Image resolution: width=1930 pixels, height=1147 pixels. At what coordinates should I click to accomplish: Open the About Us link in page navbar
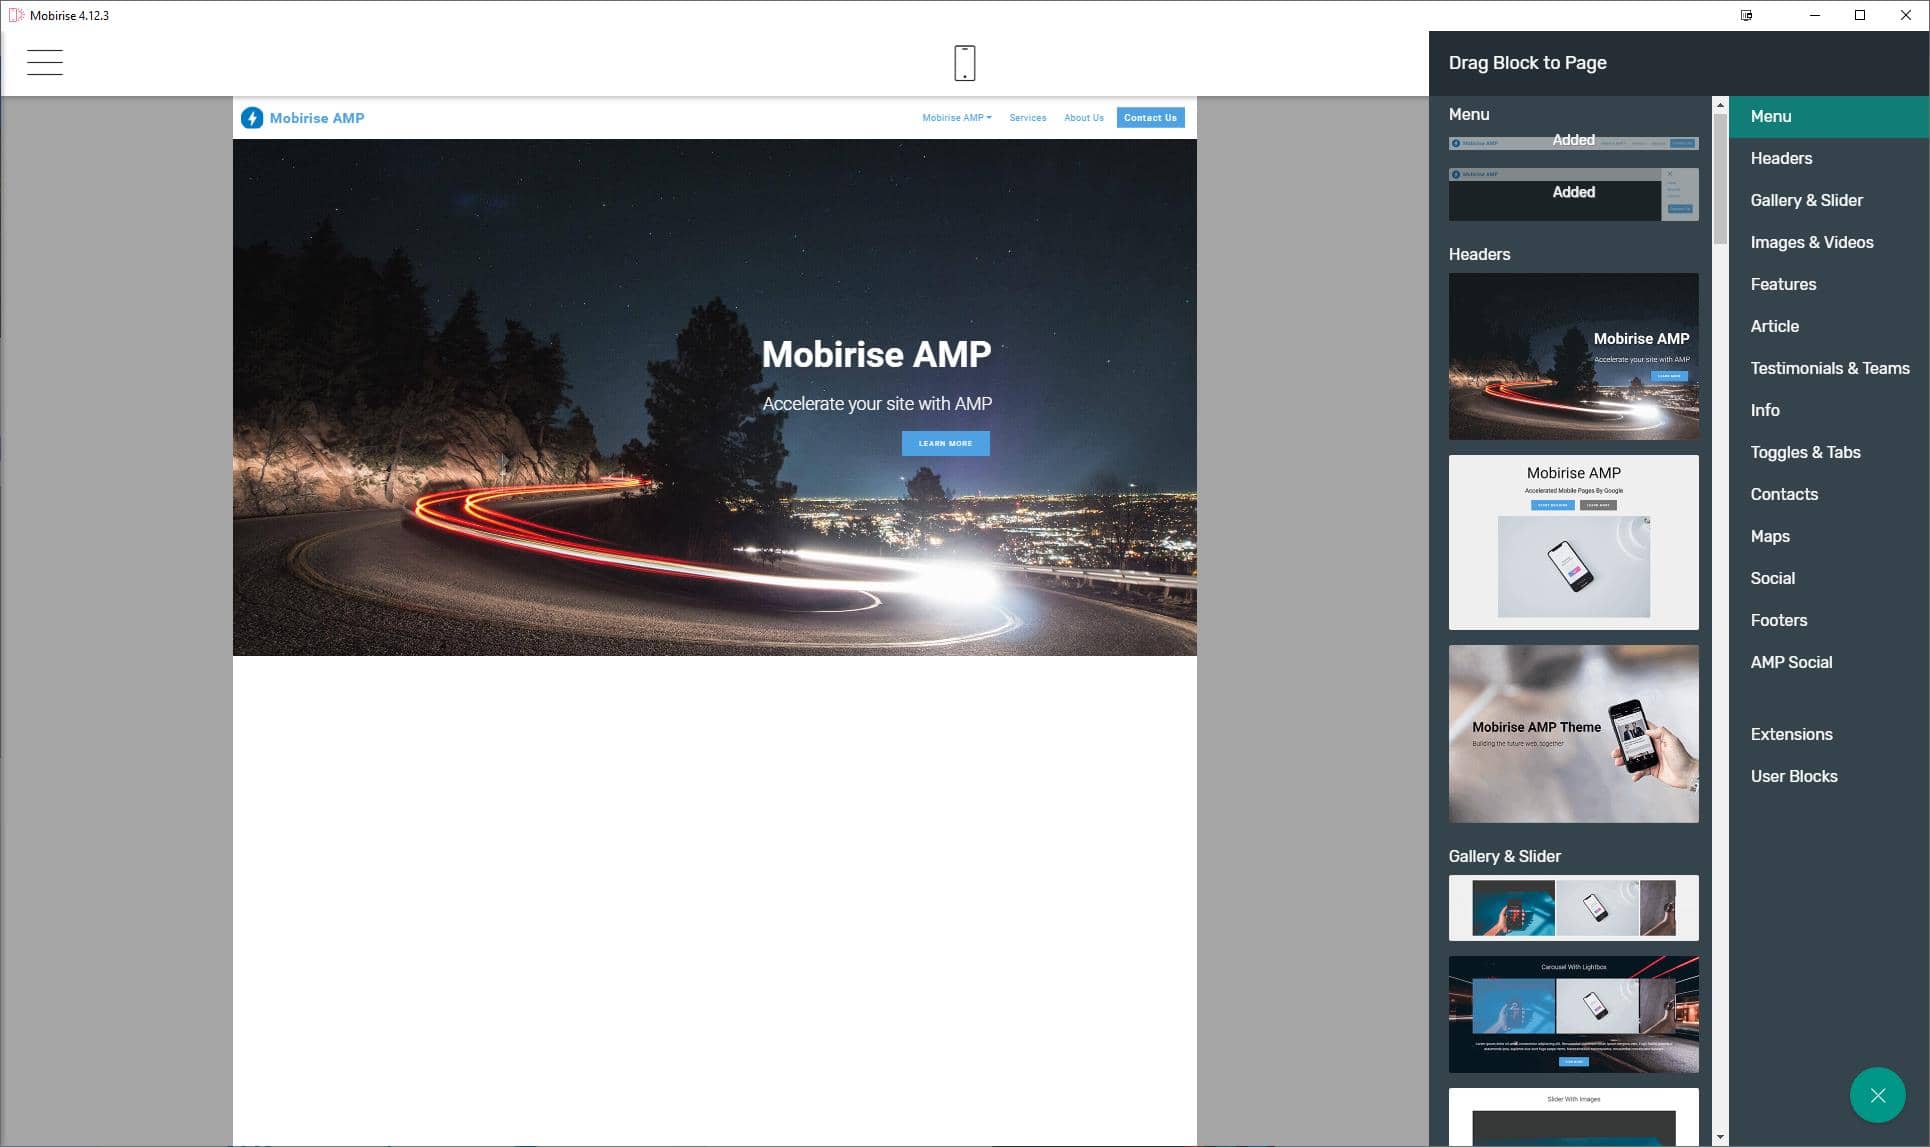(x=1083, y=118)
